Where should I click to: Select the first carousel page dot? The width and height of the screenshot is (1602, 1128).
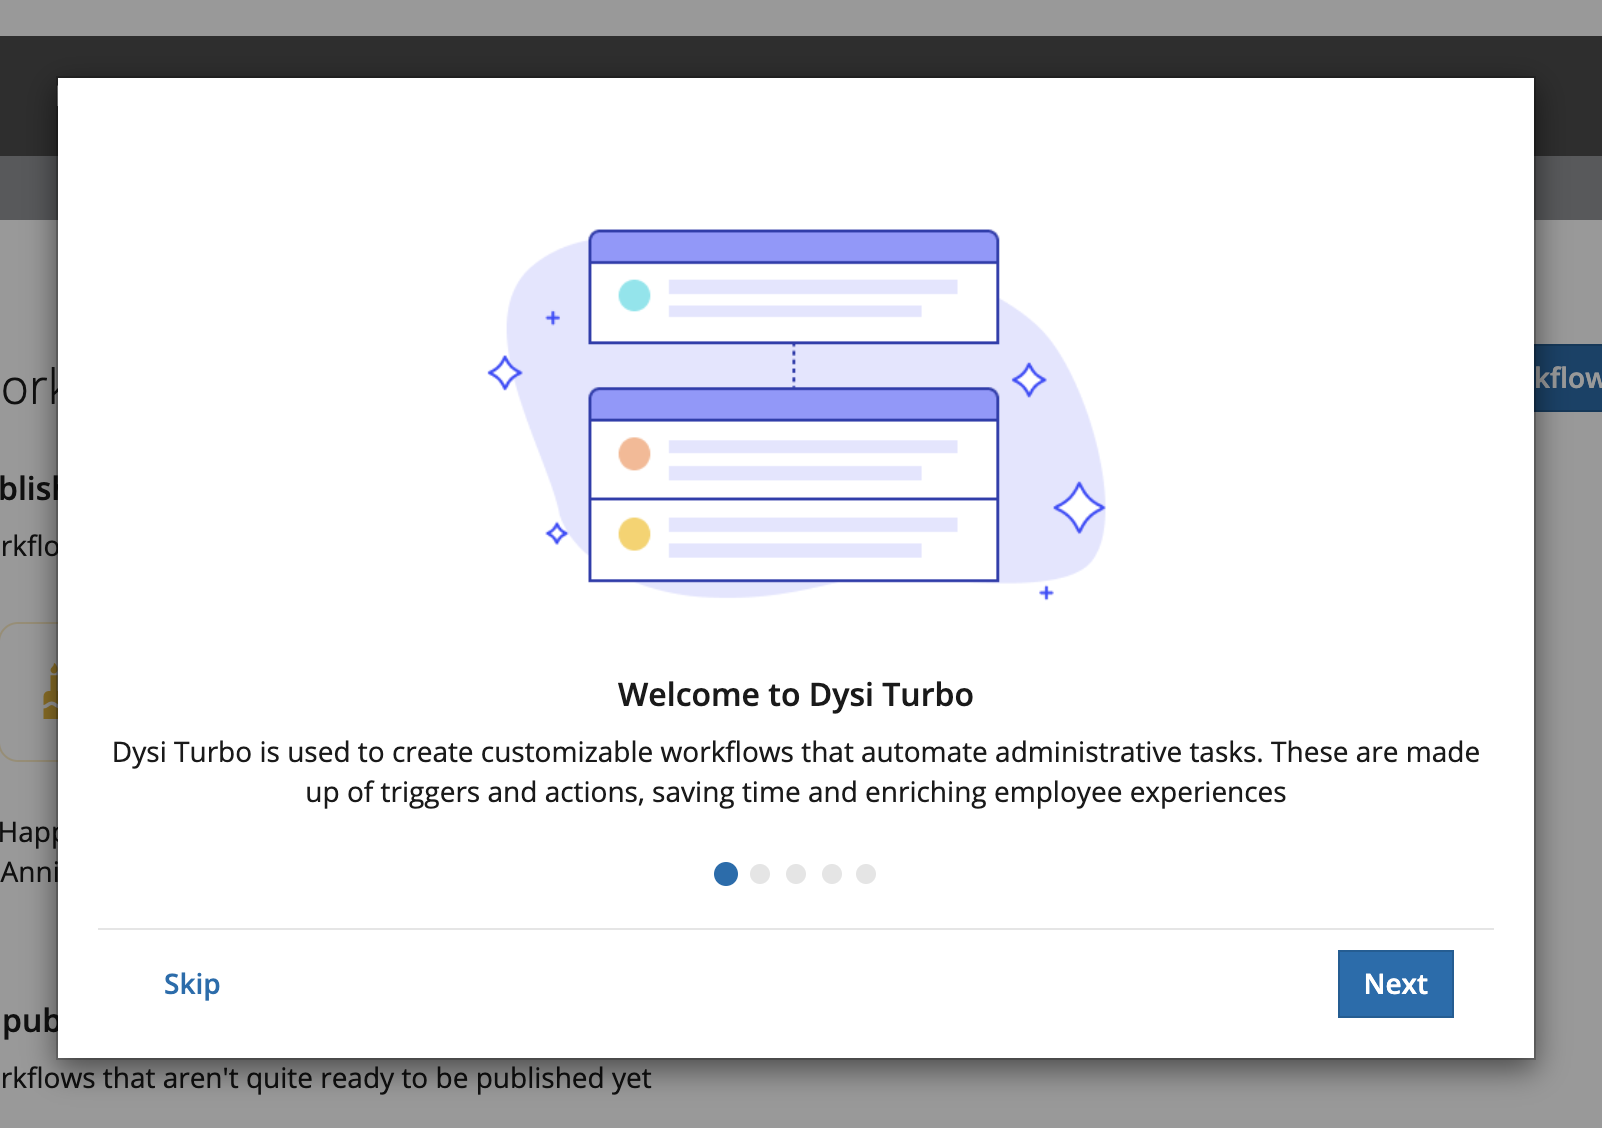(x=726, y=874)
